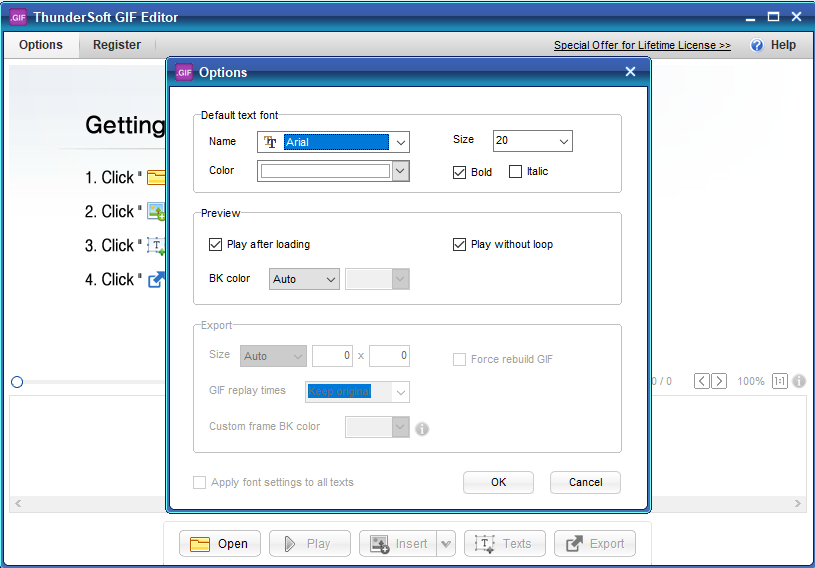Click the ThunderSoft GIF app icon in title bar

18,17
